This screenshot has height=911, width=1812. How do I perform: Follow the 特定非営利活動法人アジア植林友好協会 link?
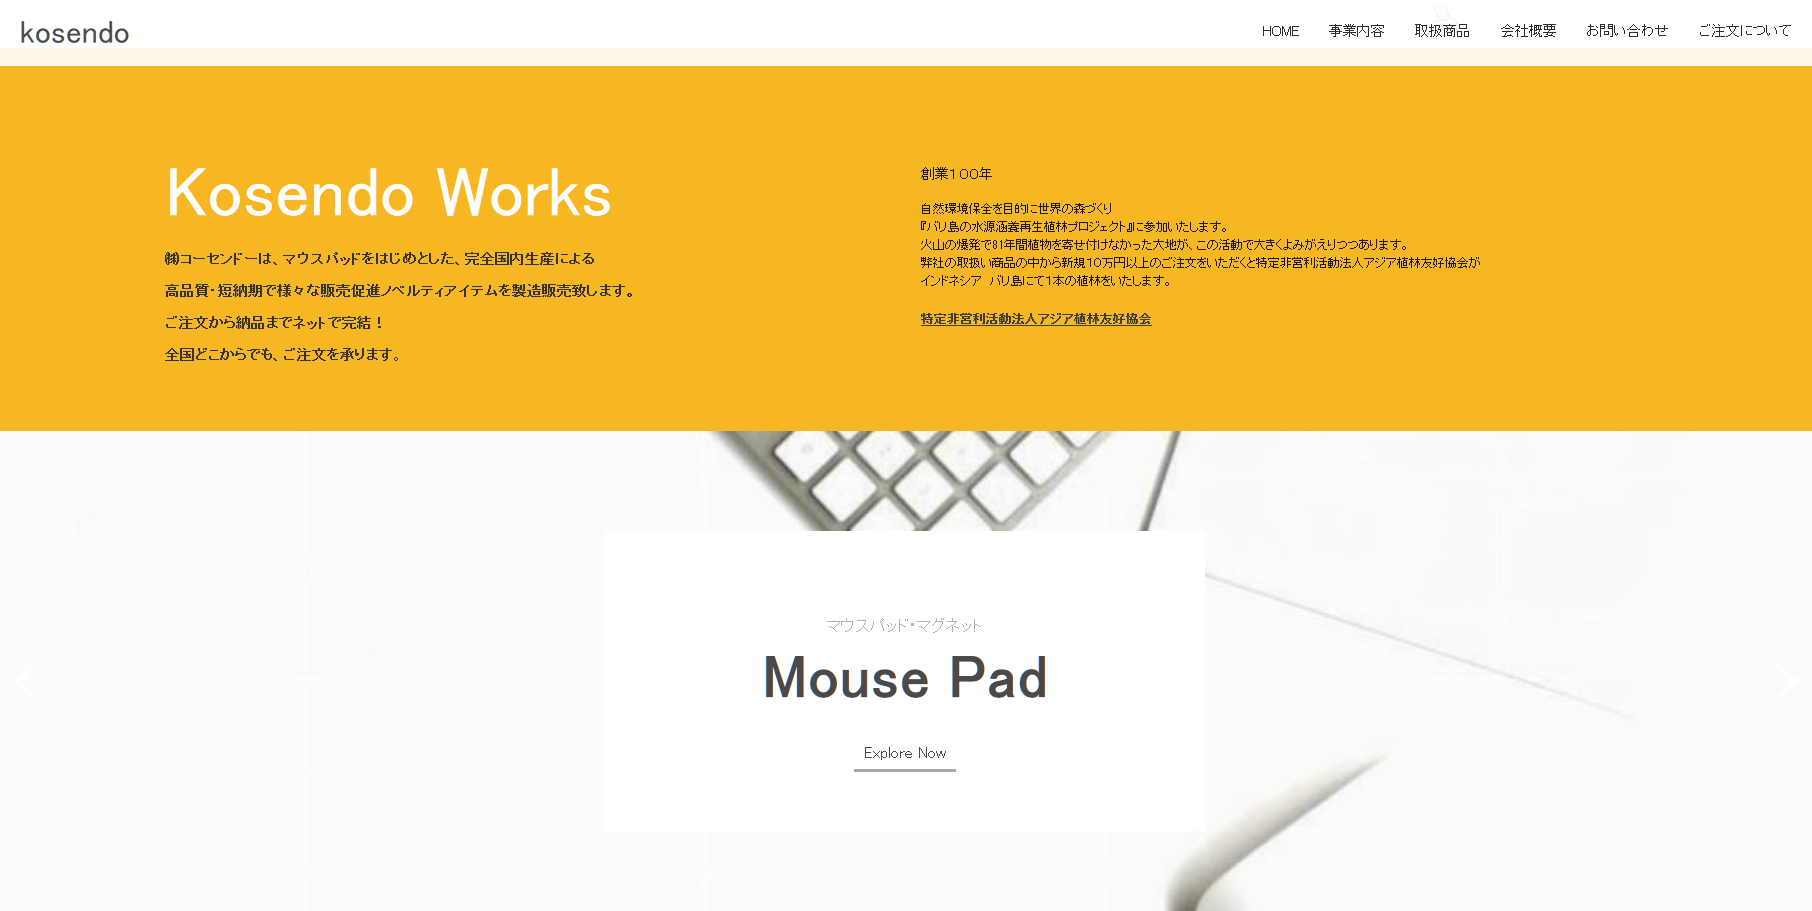pos(1036,319)
